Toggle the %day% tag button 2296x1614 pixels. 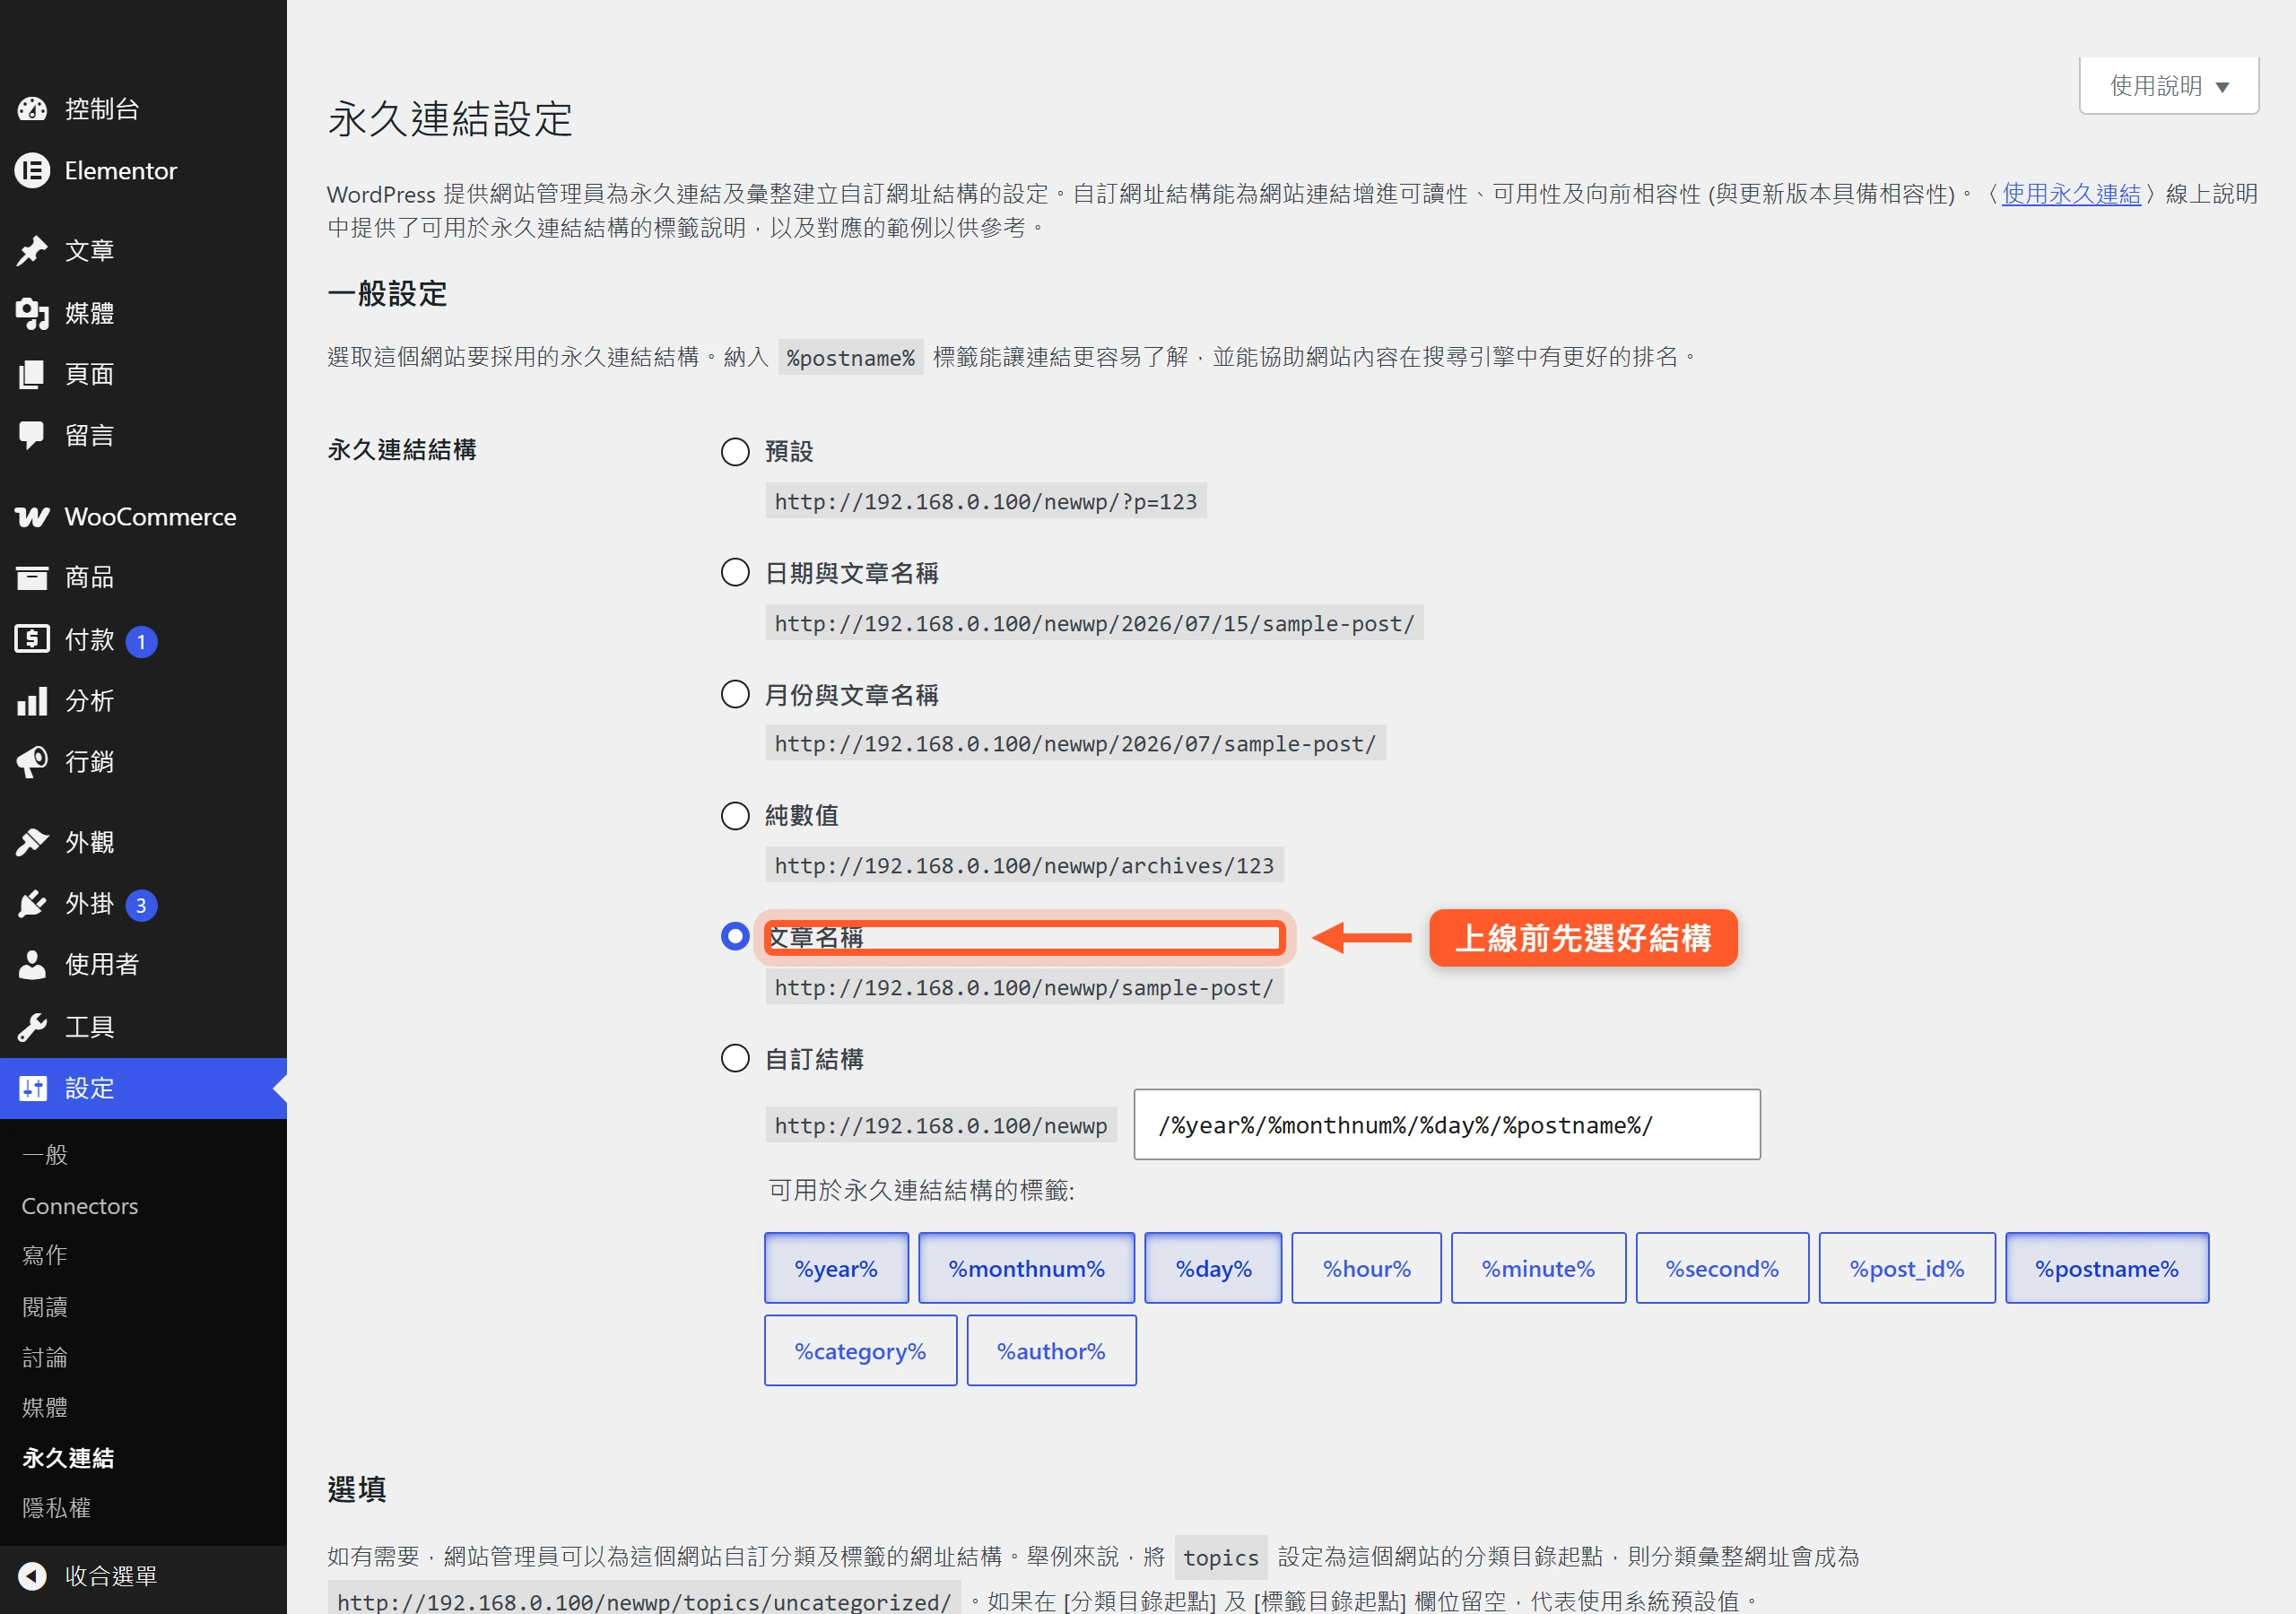point(1213,1268)
